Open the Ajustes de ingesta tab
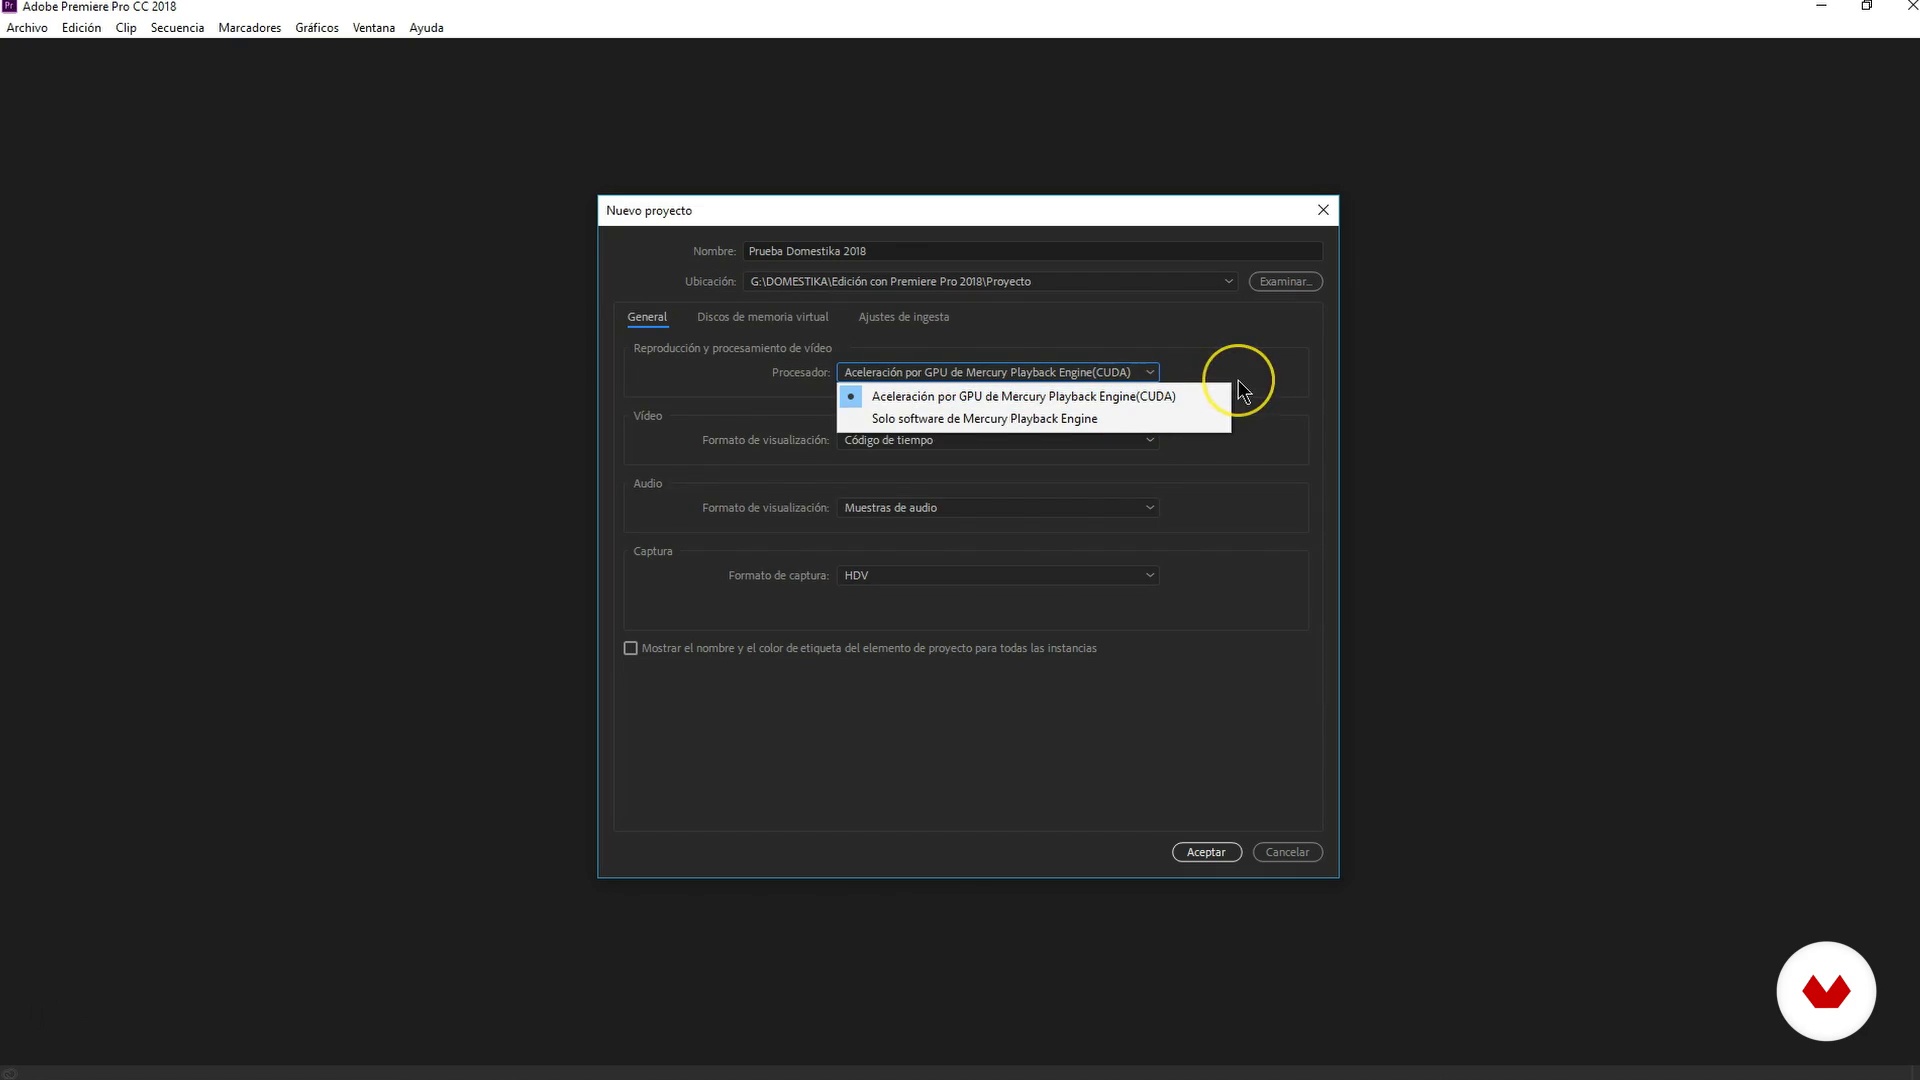 [x=903, y=317]
